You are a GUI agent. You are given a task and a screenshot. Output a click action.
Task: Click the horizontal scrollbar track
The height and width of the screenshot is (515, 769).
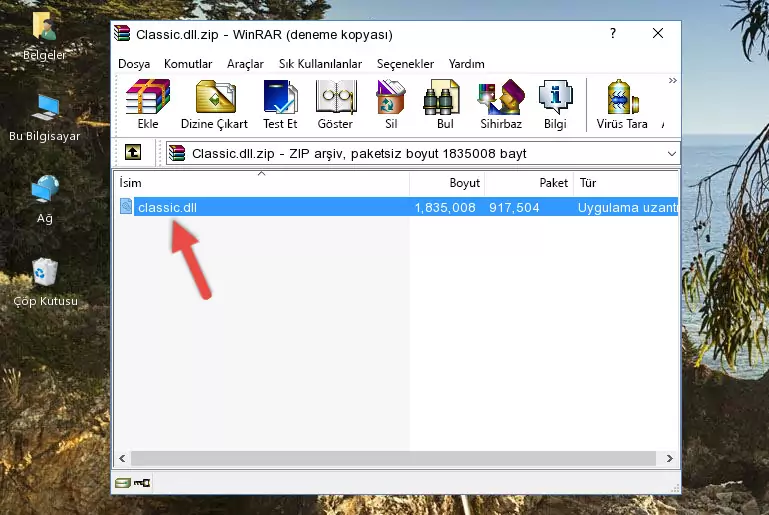[393, 459]
